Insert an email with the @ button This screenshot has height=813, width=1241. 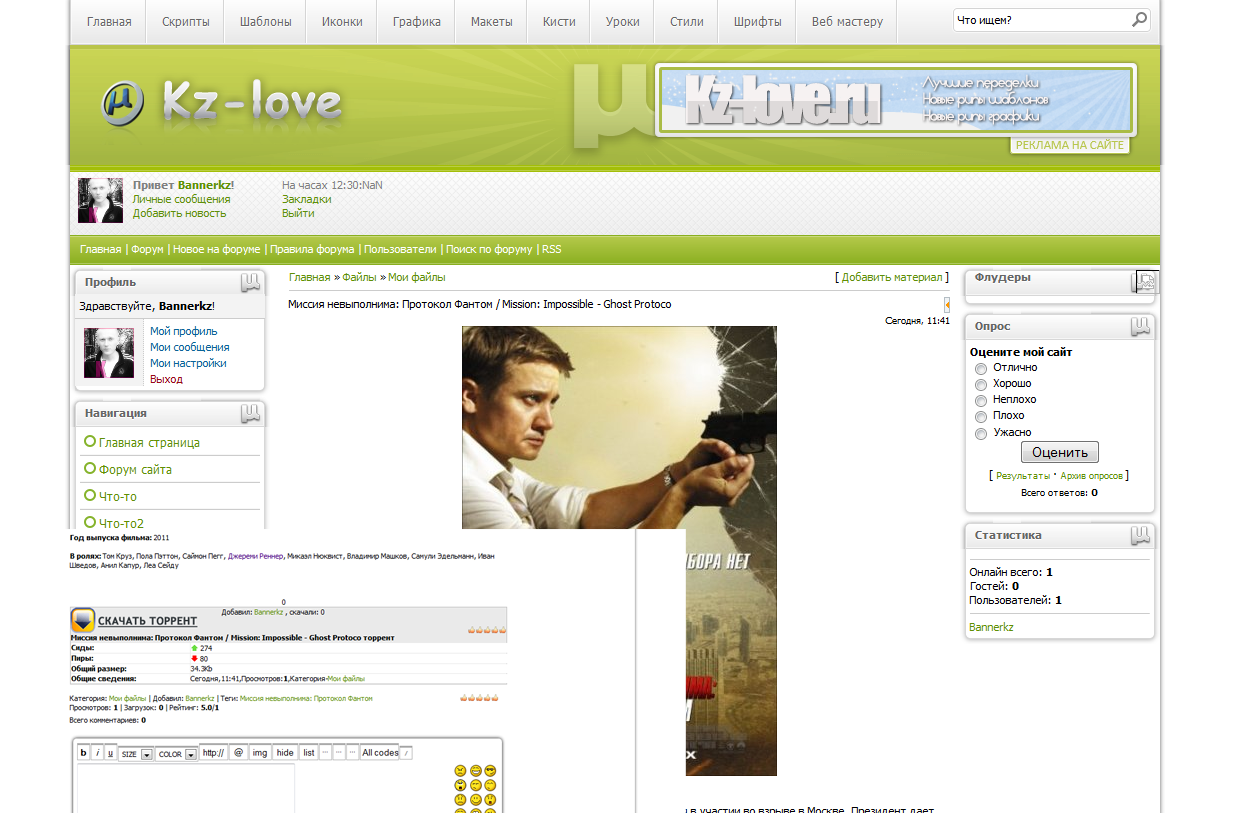point(238,753)
